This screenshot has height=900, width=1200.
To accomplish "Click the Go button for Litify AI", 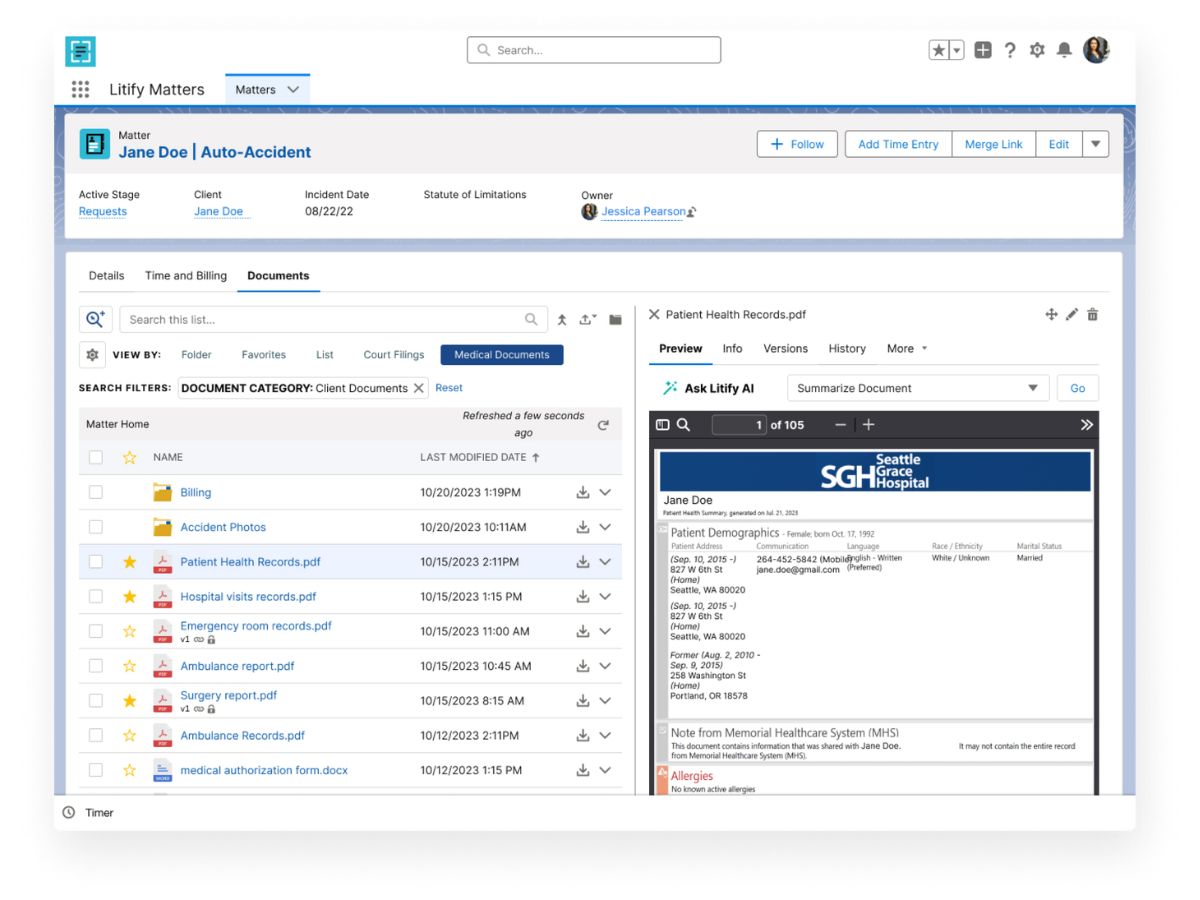I will (1078, 388).
